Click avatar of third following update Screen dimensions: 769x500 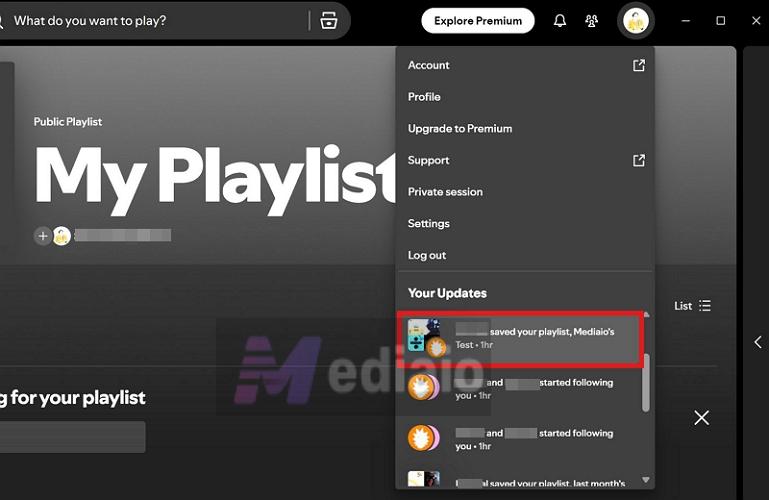[423, 438]
